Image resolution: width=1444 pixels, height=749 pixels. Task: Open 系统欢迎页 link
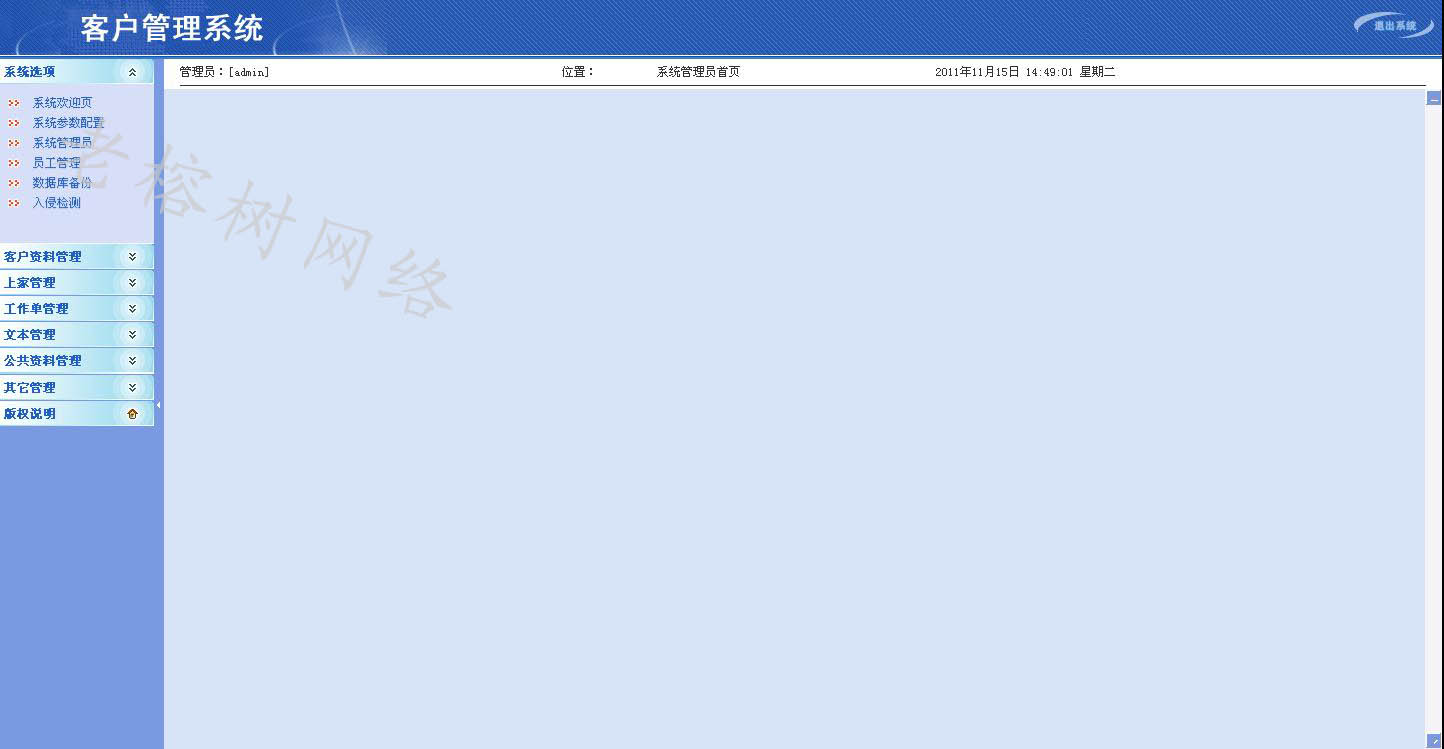[62, 103]
